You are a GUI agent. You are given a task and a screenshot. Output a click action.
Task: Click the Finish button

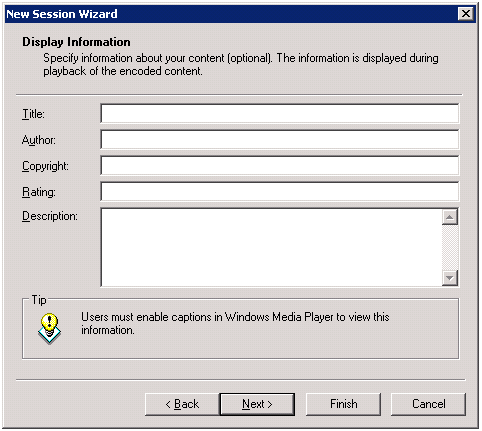pos(343,404)
